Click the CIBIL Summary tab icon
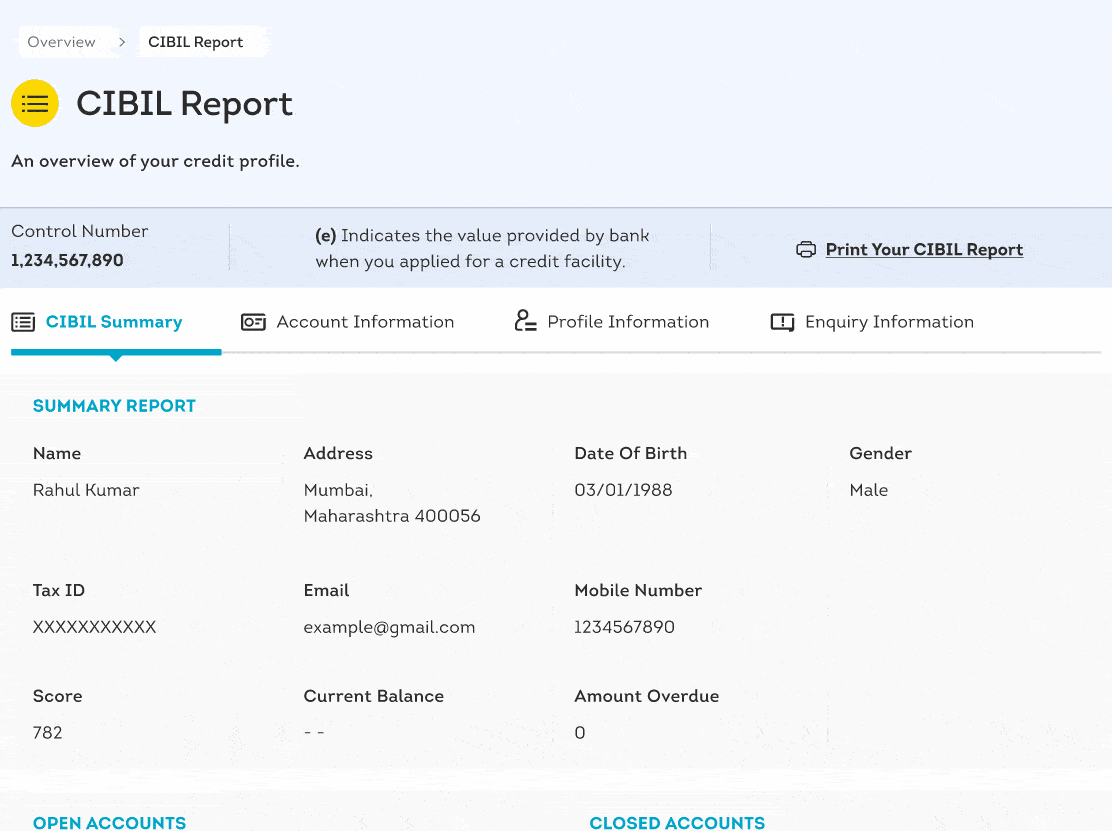This screenshot has width=1112, height=831. (23, 323)
